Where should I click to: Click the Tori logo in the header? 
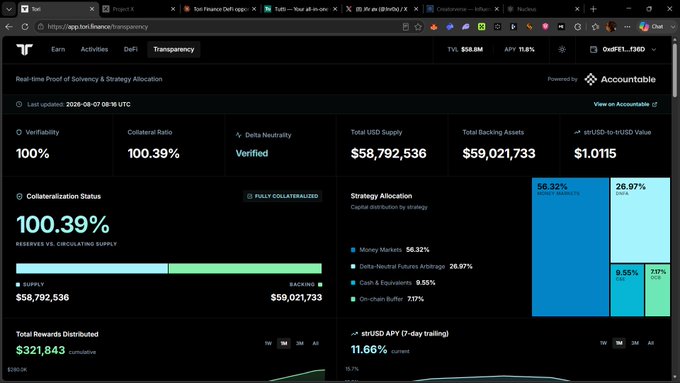coord(24,49)
